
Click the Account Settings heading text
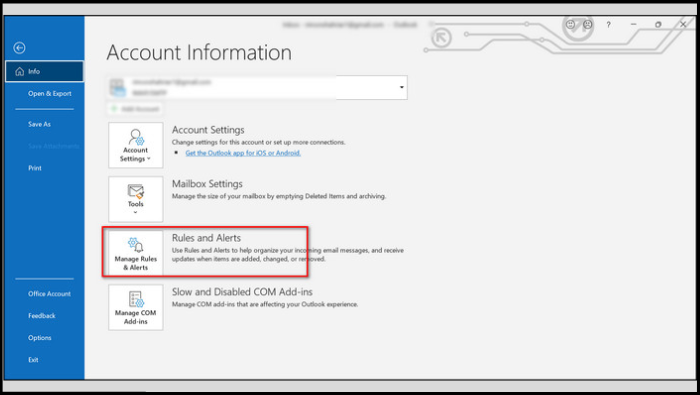point(208,130)
